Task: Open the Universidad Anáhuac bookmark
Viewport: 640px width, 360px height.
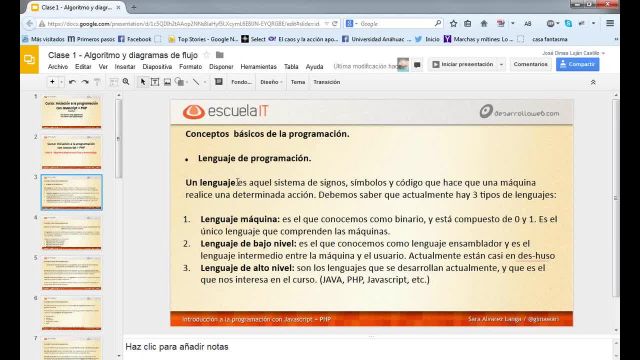Action: click(x=376, y=39)
